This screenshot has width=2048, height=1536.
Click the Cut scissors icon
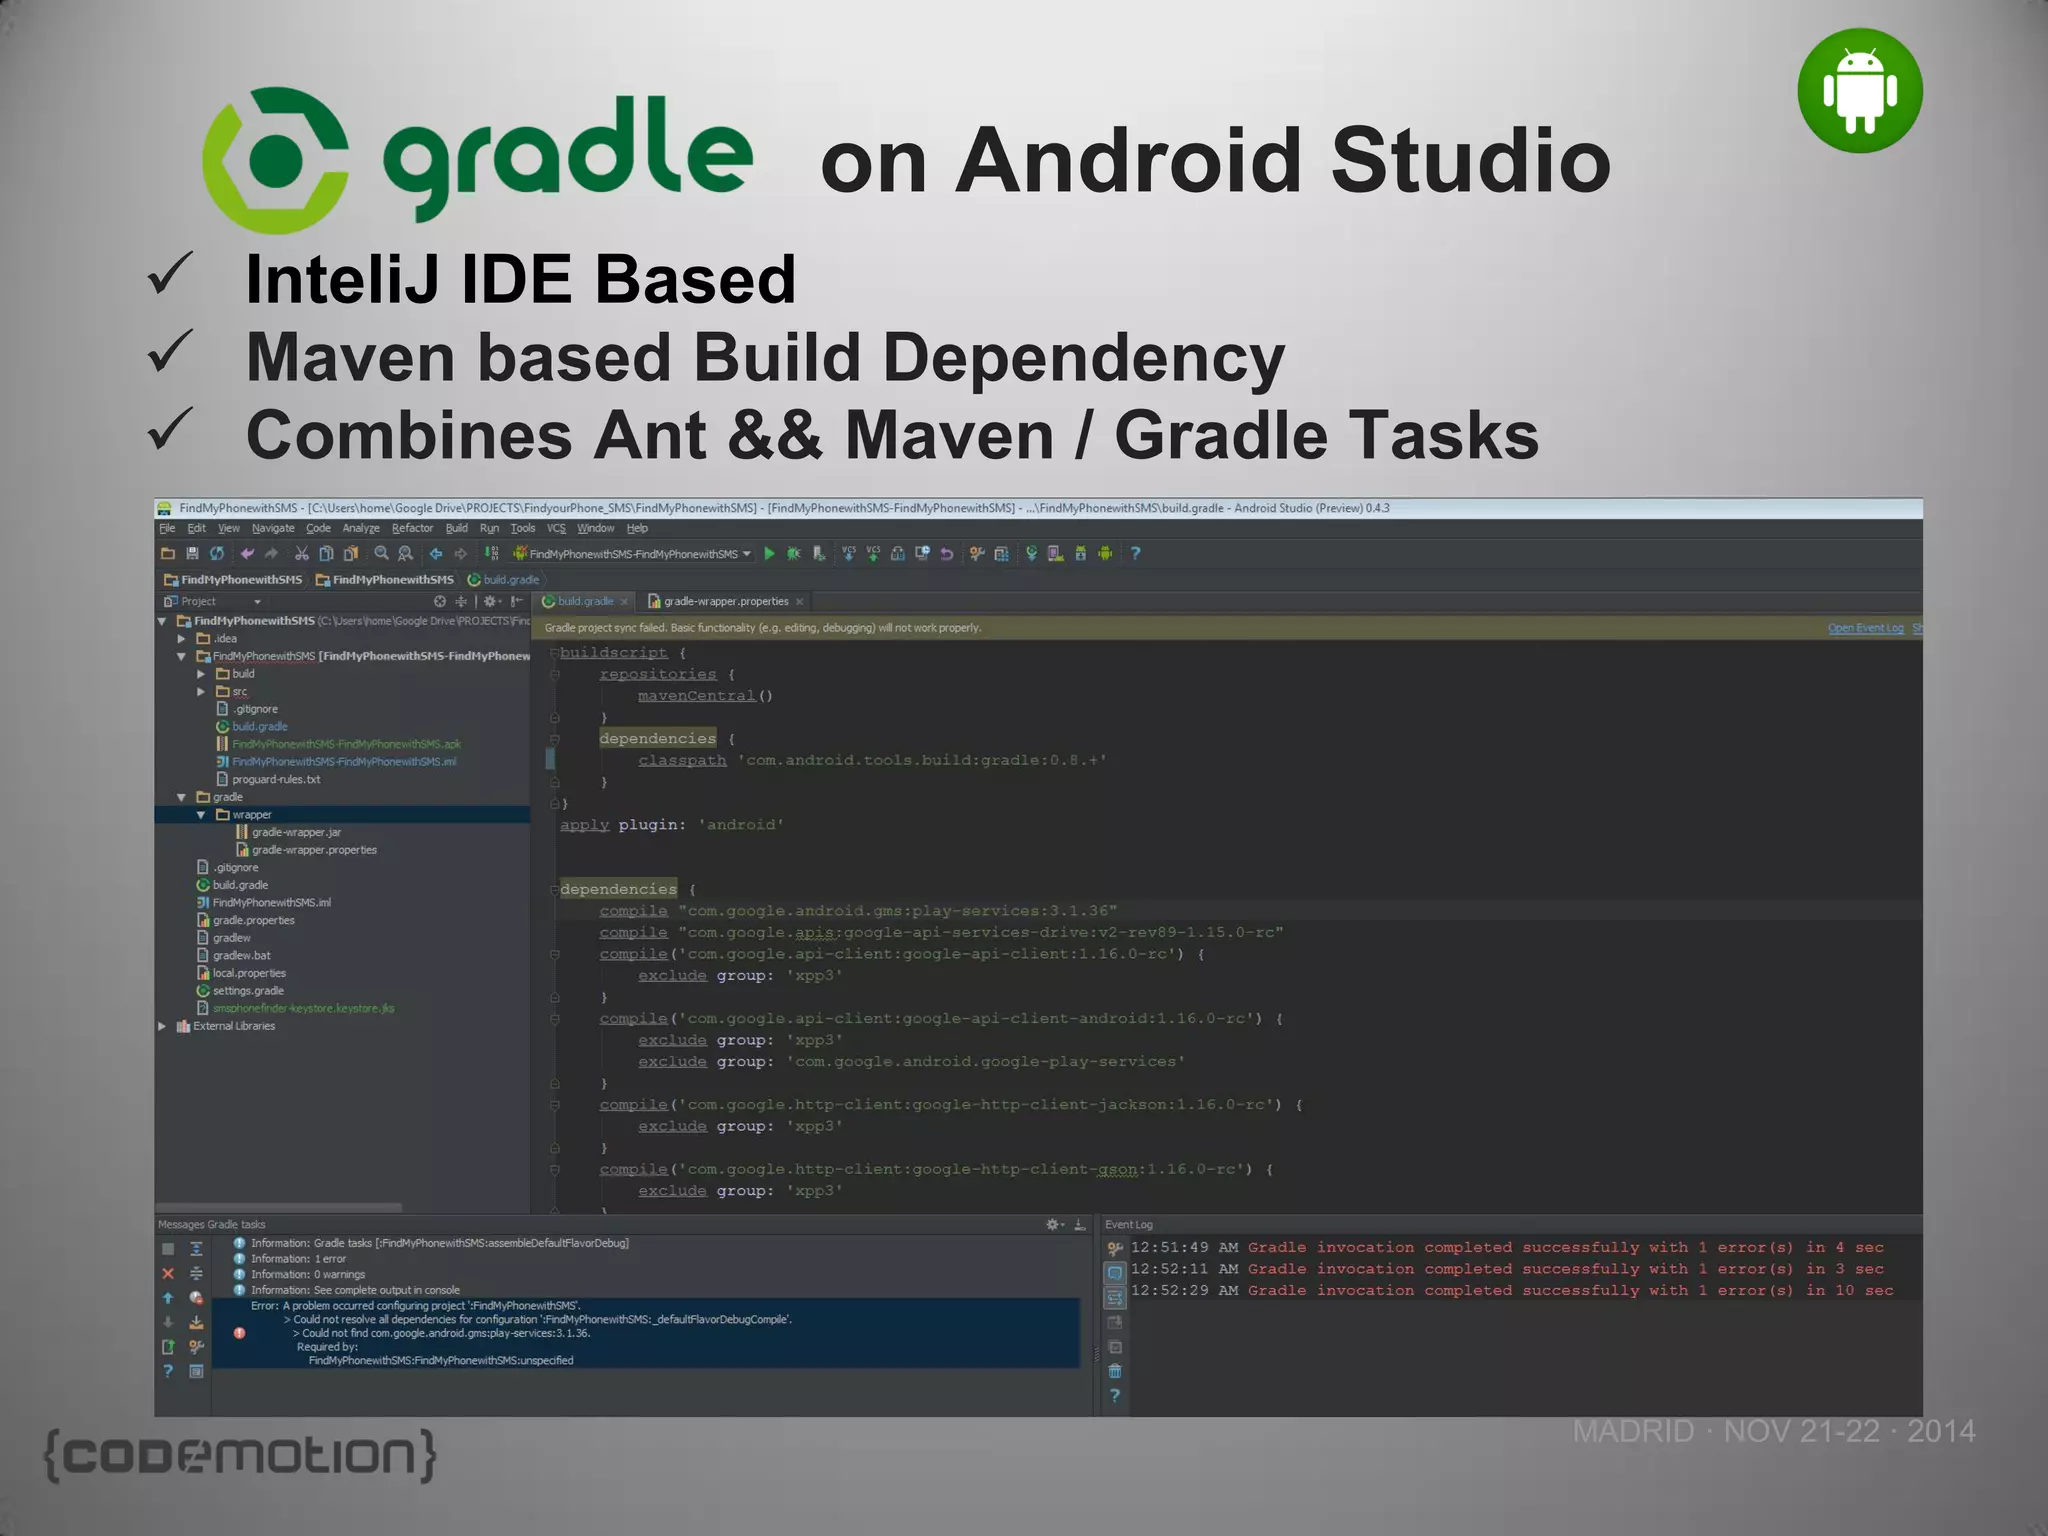click(x=301, y=553)
